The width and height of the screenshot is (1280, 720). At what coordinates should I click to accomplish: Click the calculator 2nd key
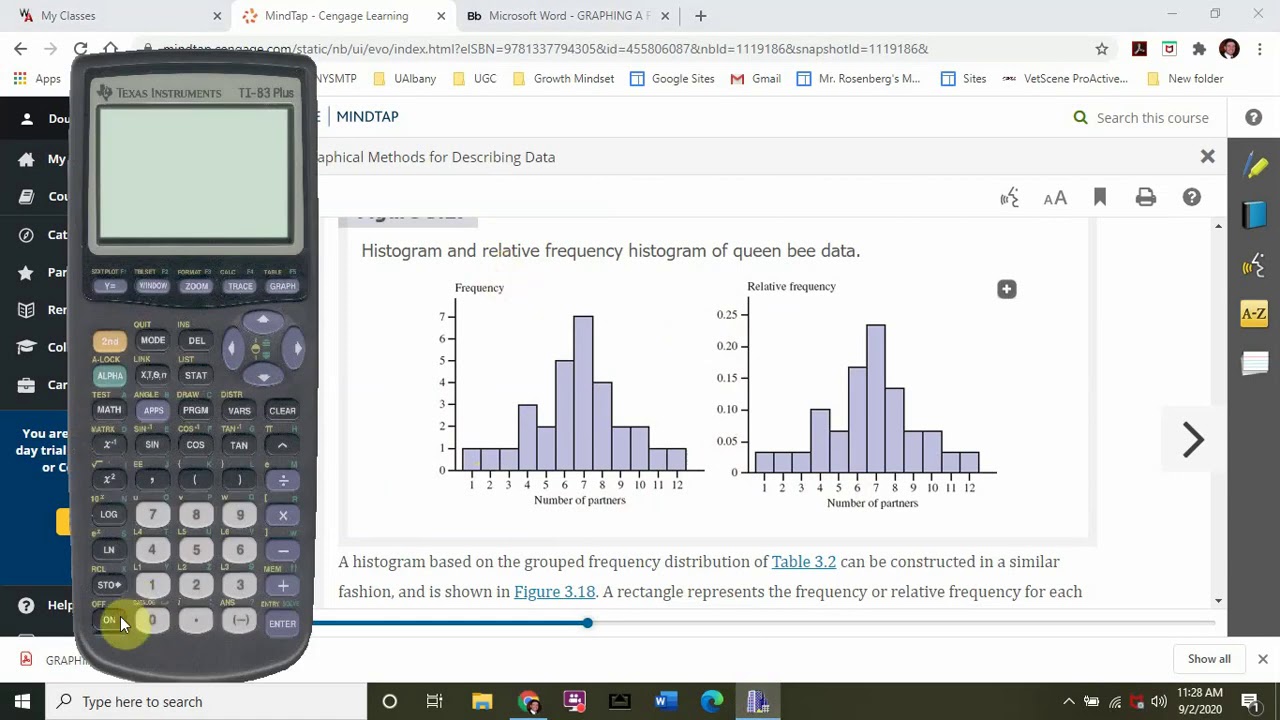(109, 341)
